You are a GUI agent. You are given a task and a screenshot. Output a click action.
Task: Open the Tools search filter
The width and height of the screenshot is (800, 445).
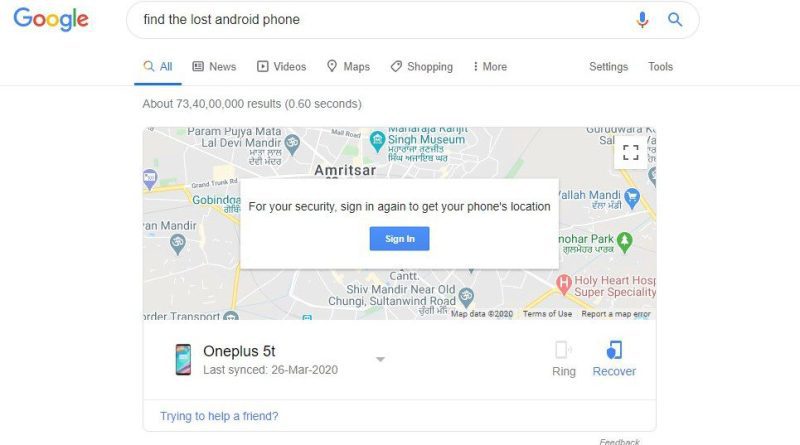click(x=660, y=66)
